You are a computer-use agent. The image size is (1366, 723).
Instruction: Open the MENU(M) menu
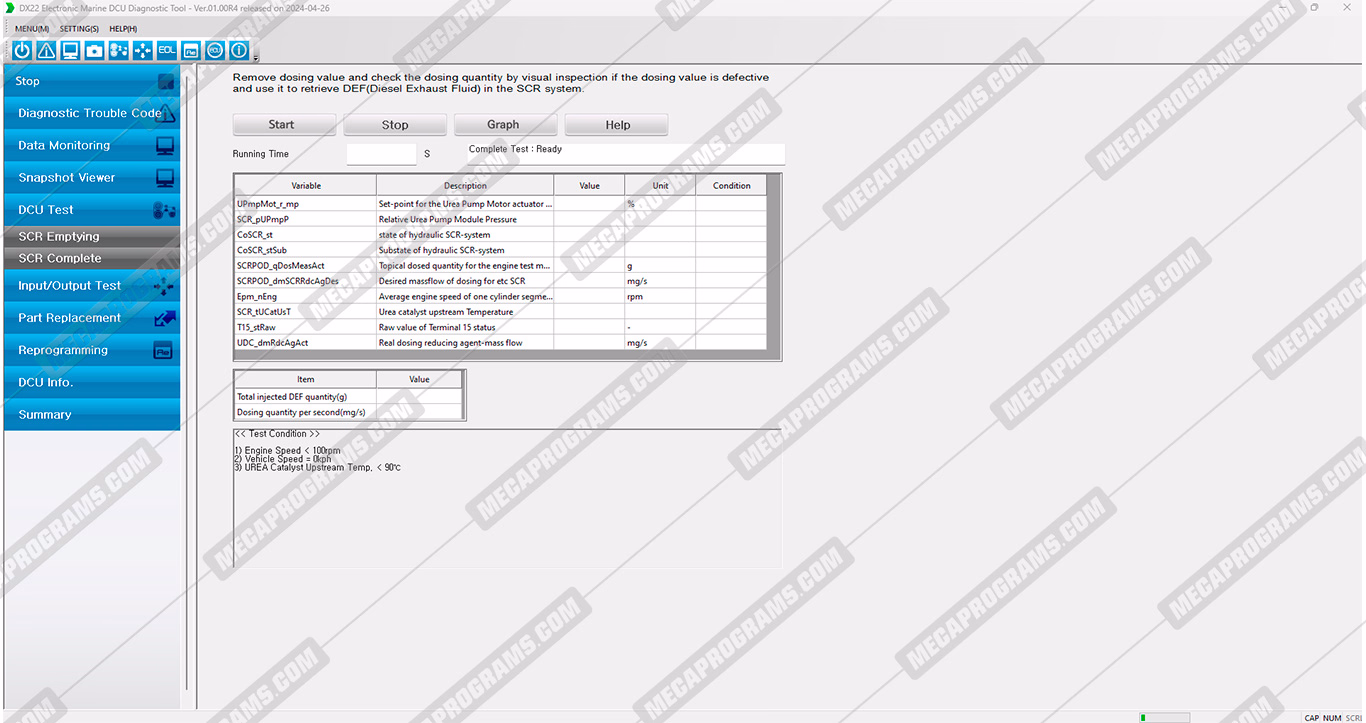(31, 29)
